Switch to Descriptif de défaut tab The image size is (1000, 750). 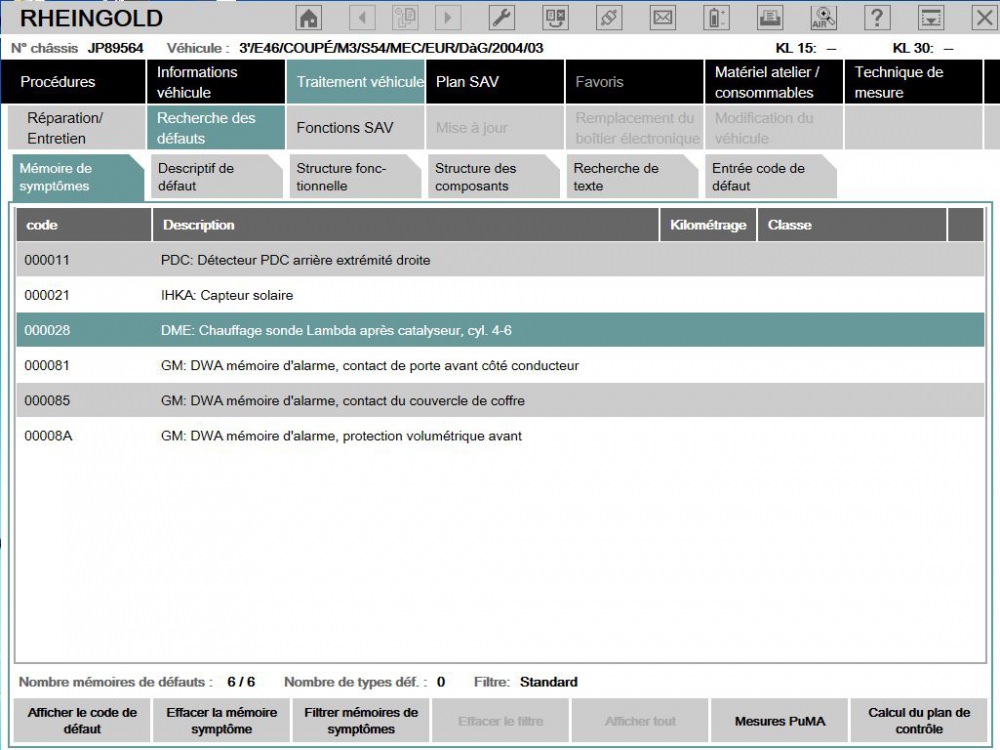216,177
